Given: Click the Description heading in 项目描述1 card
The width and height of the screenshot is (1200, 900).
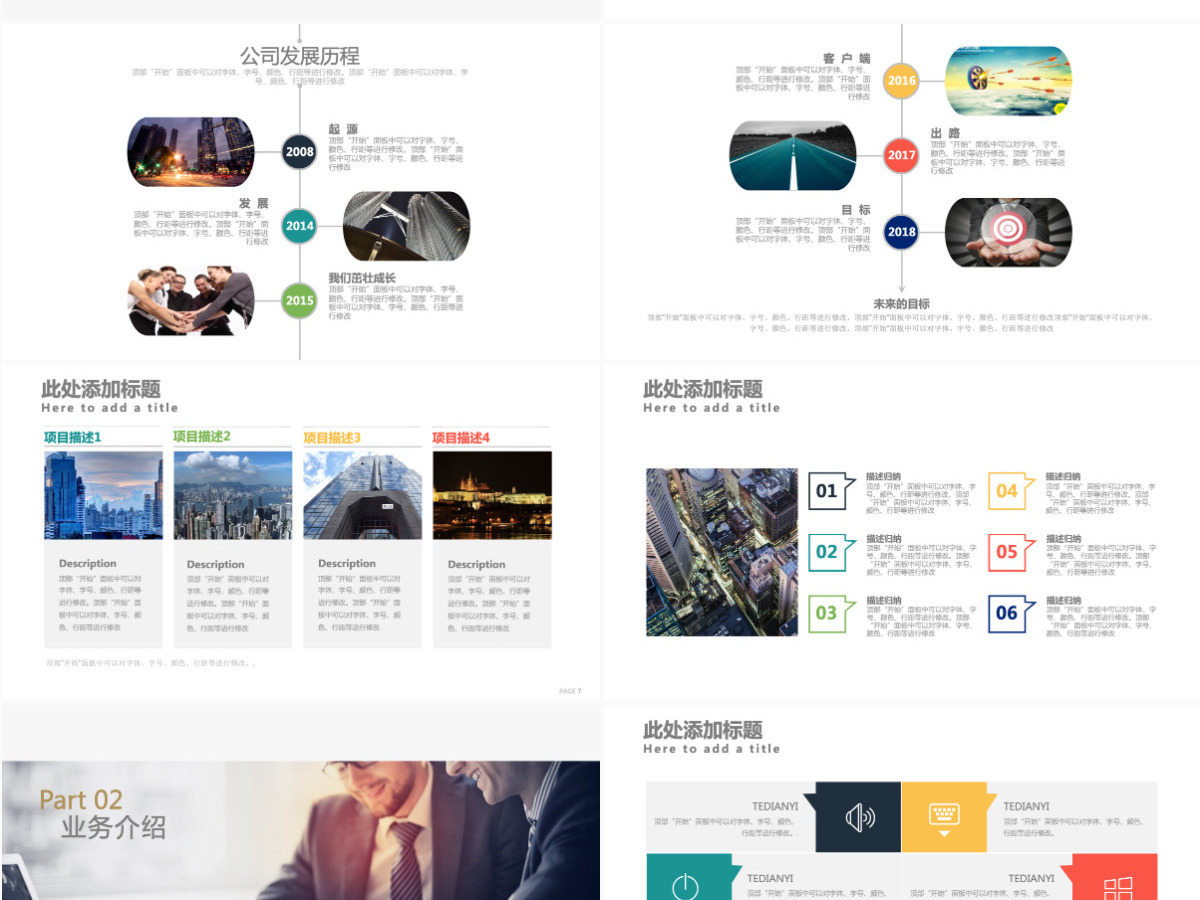Looking at the screenshot, I should click(88, 564).
